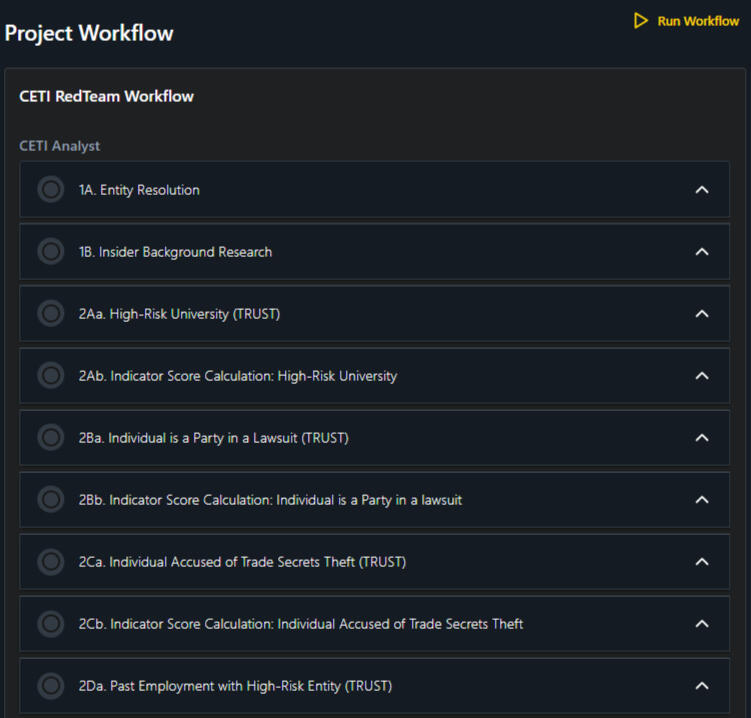
Task: Click the Run Workflow button label
Action: click(698, 21)
